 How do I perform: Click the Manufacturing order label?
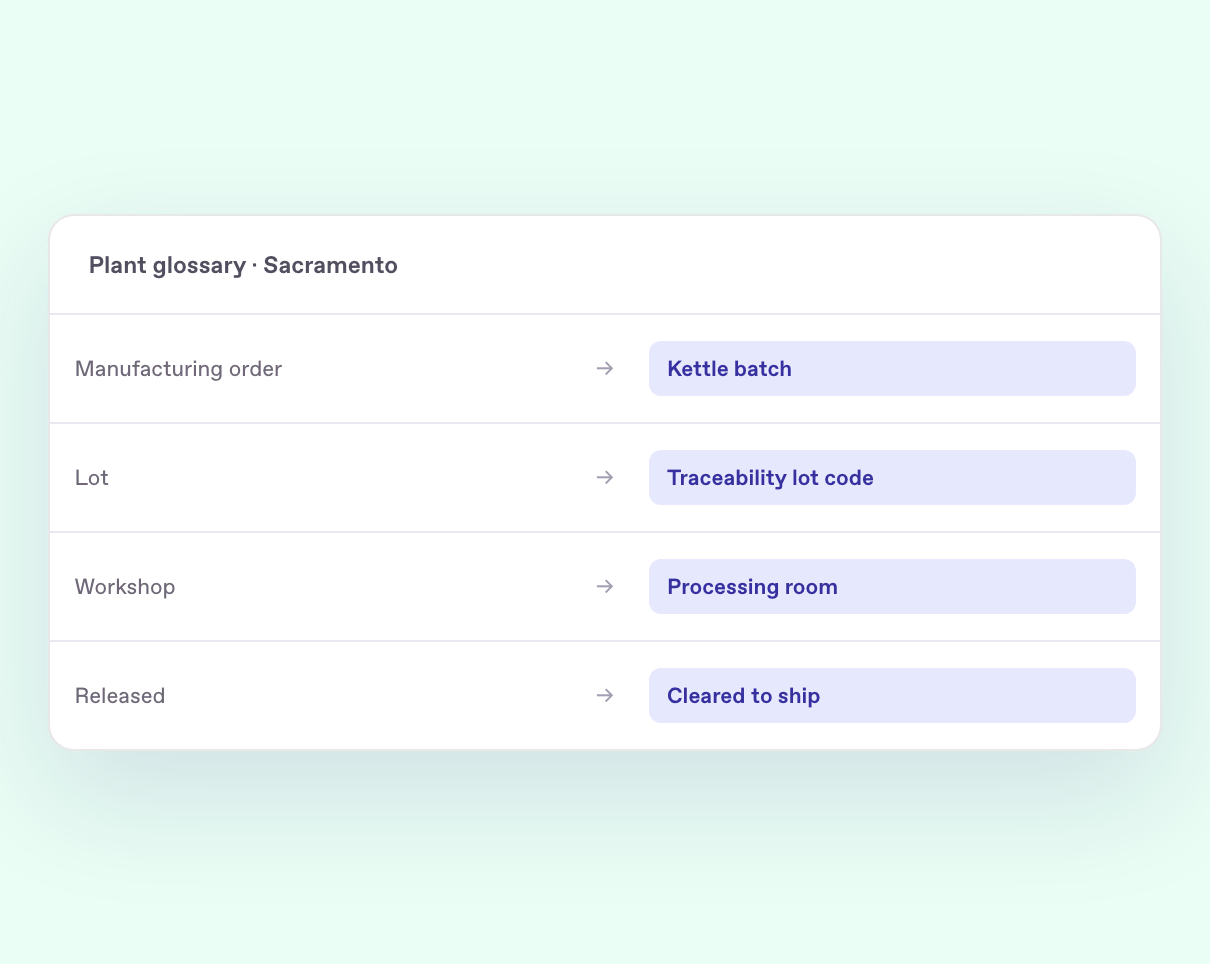point(179,369)
